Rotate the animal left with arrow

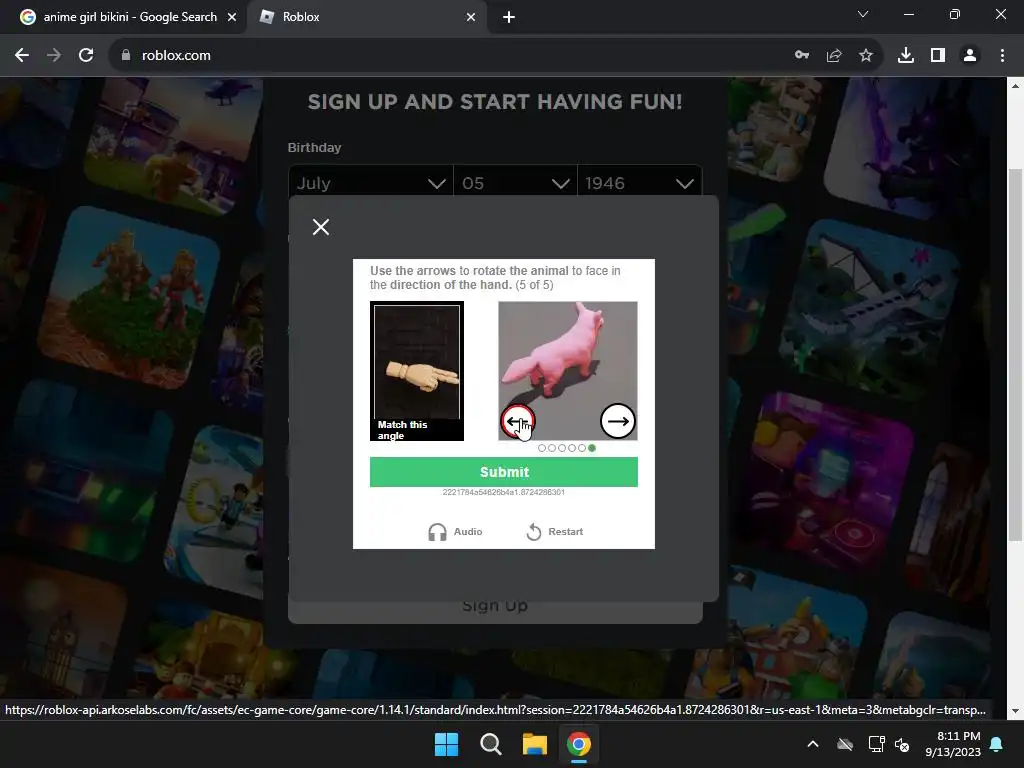[518, 421]
